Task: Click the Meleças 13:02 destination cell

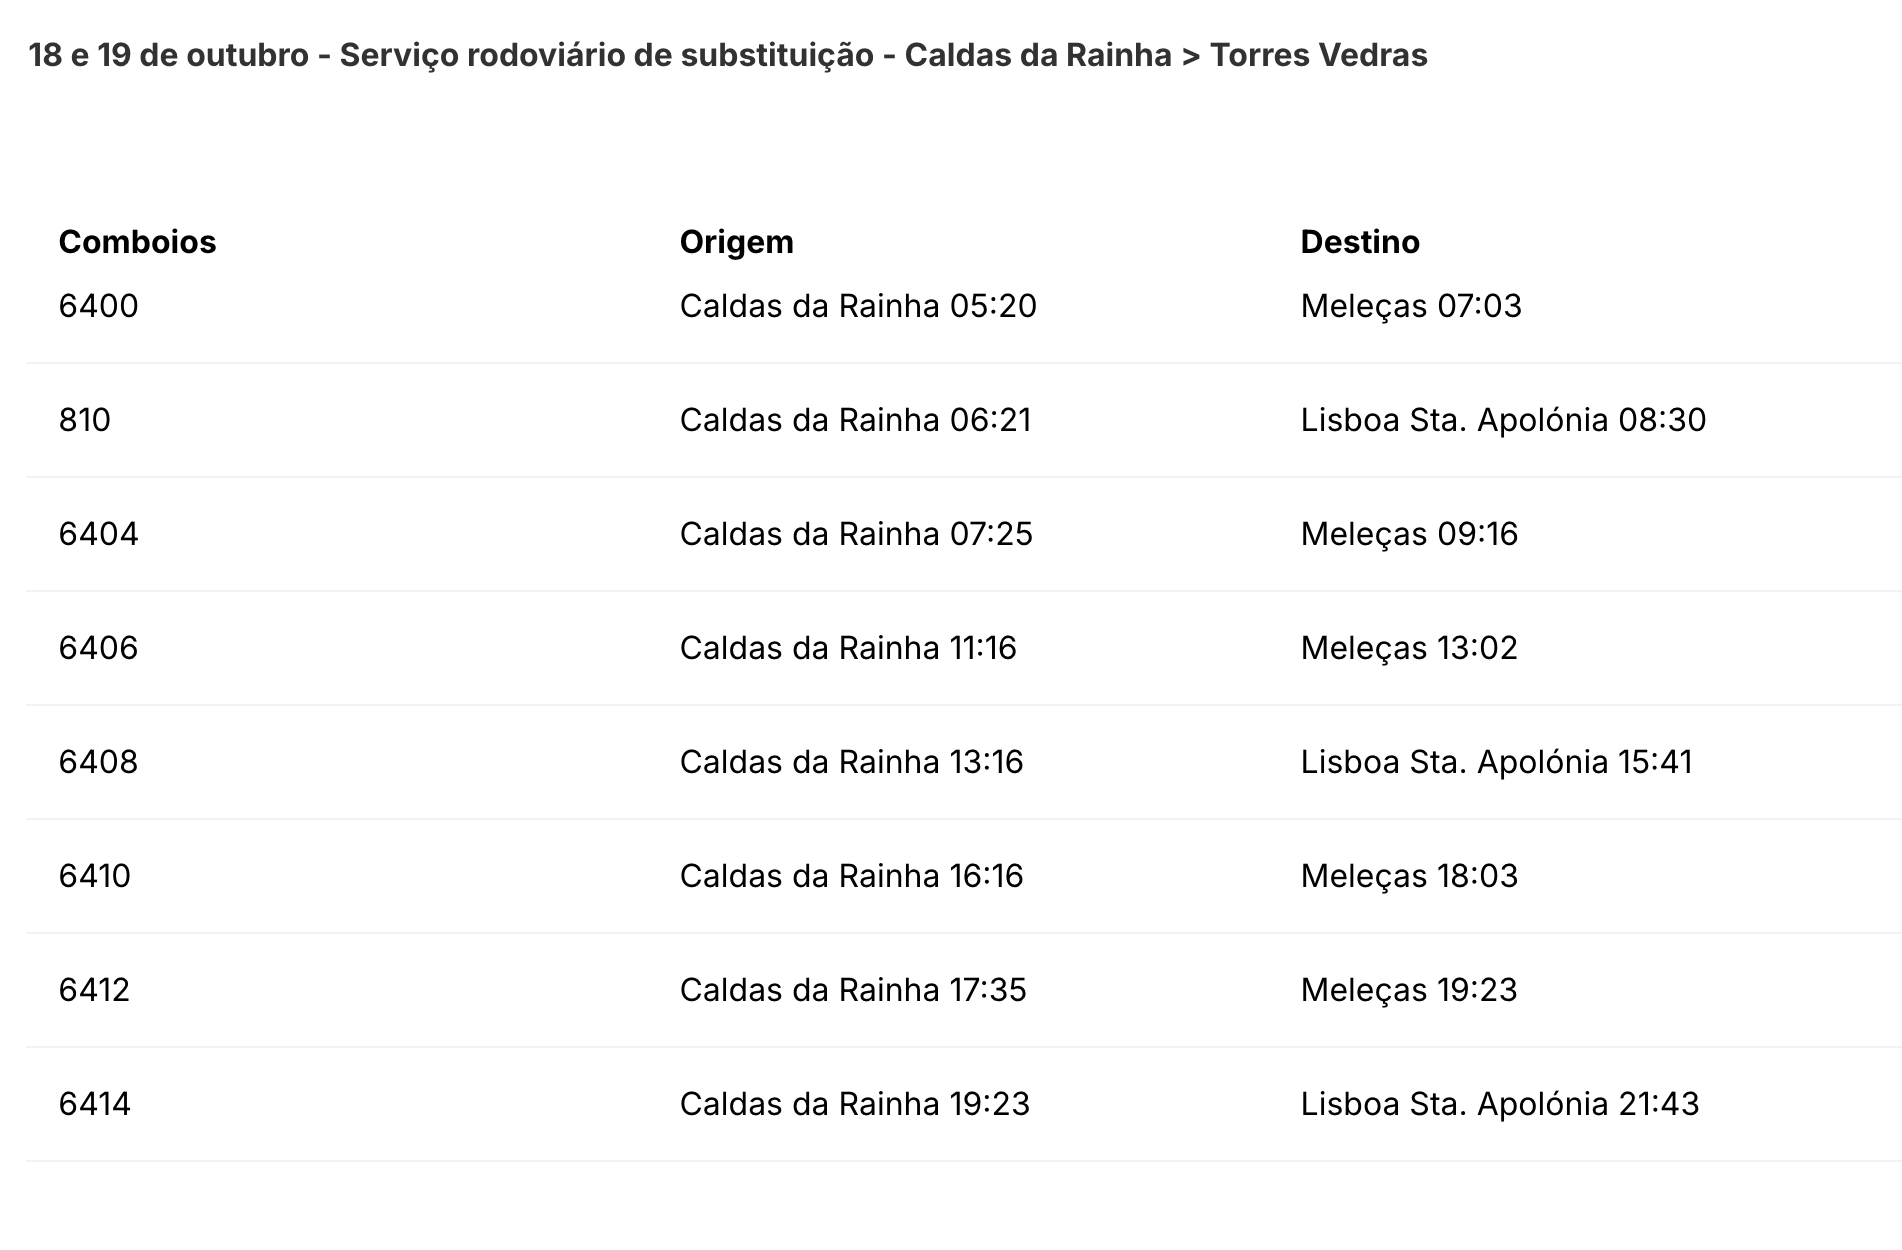Action: 1408,648
